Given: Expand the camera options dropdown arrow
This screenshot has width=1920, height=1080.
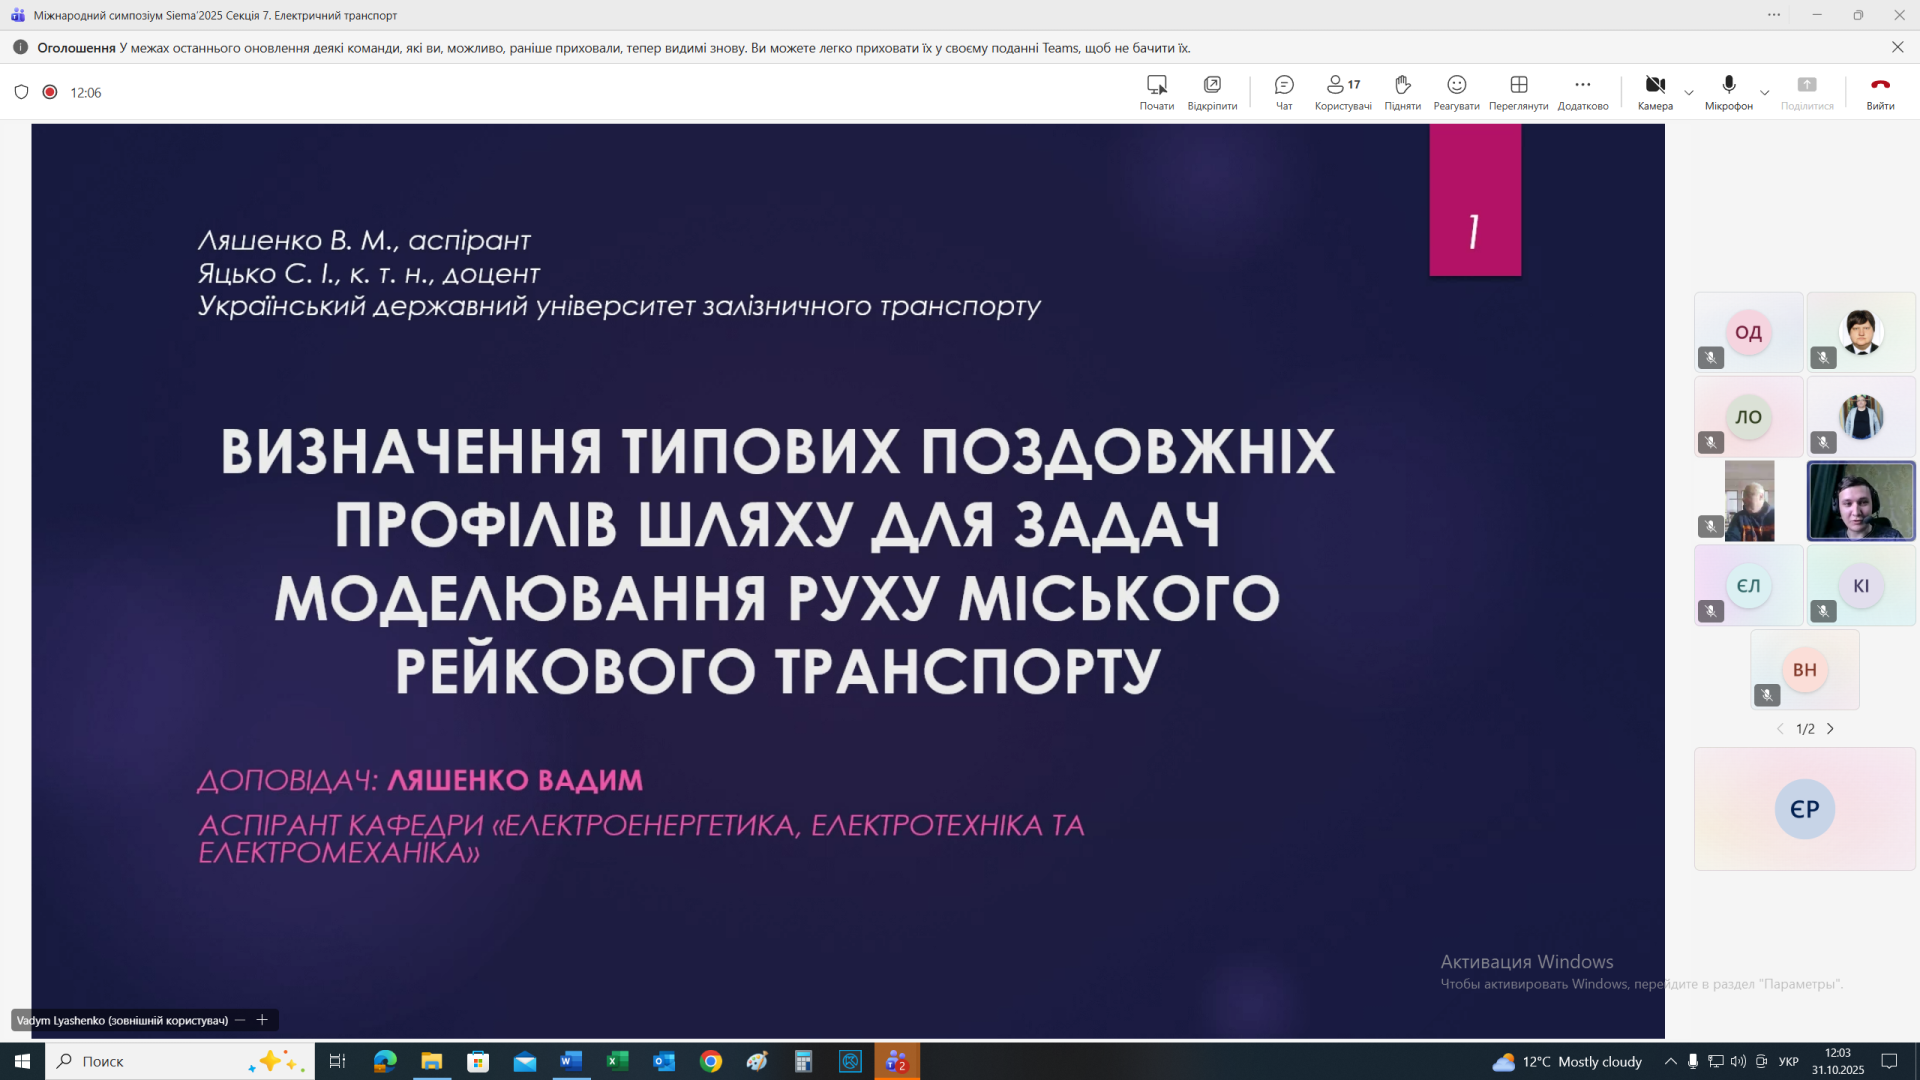Looking at the screenshot, I should coord(1689,93).
